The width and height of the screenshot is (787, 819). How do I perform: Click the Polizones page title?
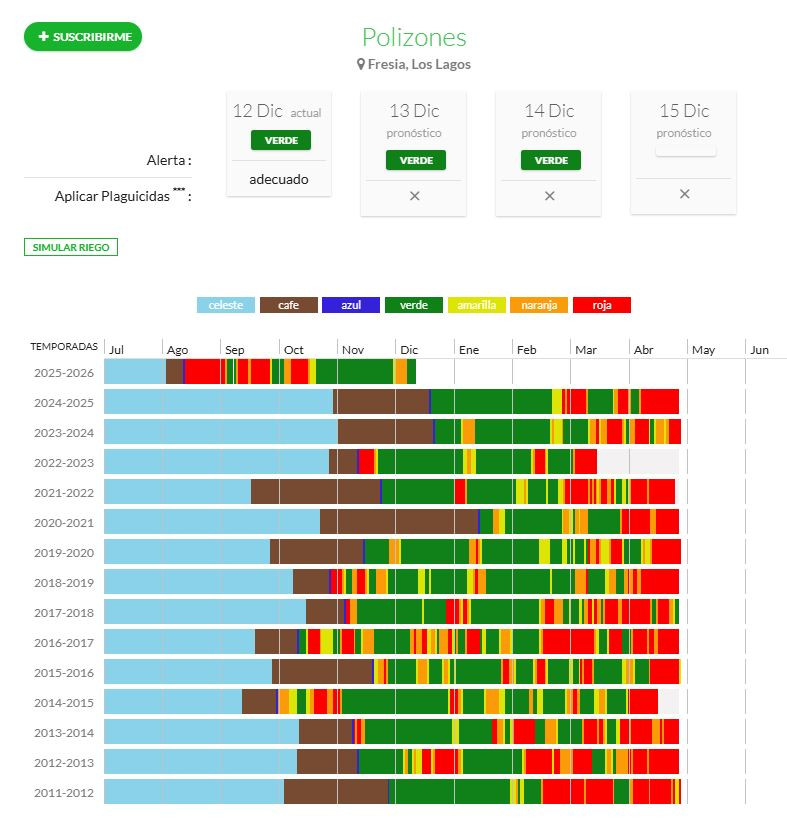414,38
